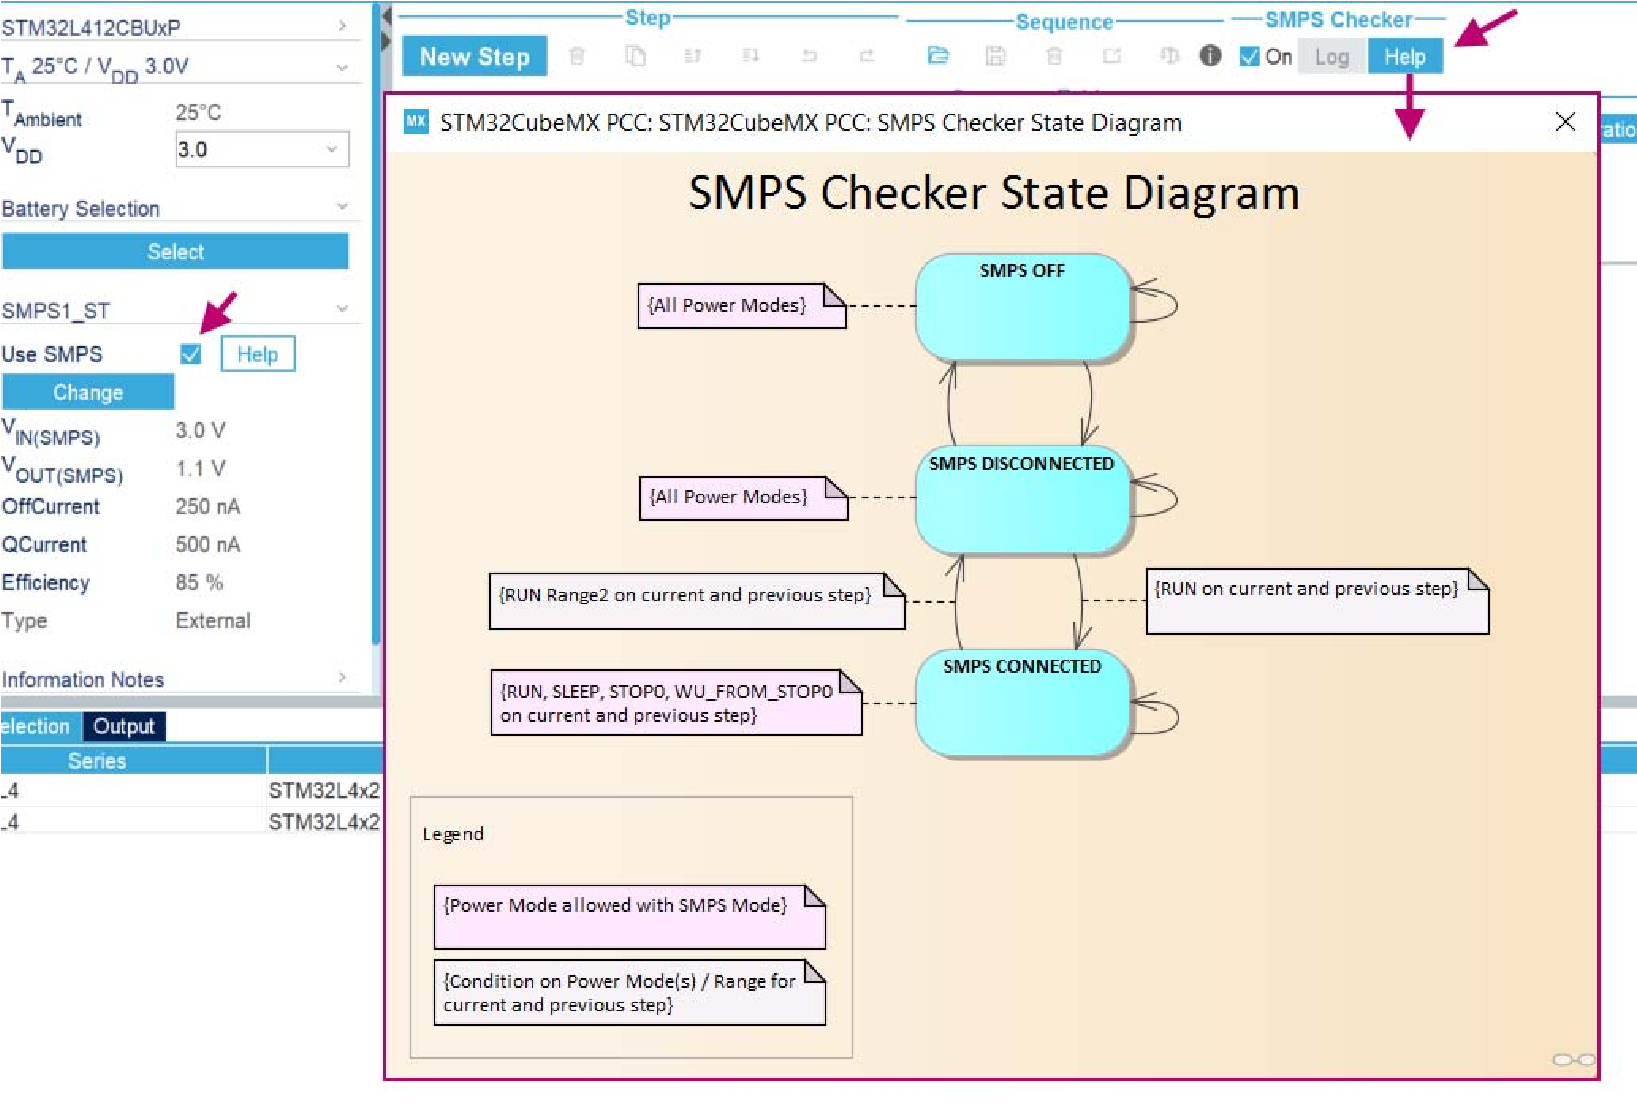Collapse the TA 25°C / VDD 3.0V section
Image resolution: width=1637 pixels, height=1117 pixels.
[342, 67]
